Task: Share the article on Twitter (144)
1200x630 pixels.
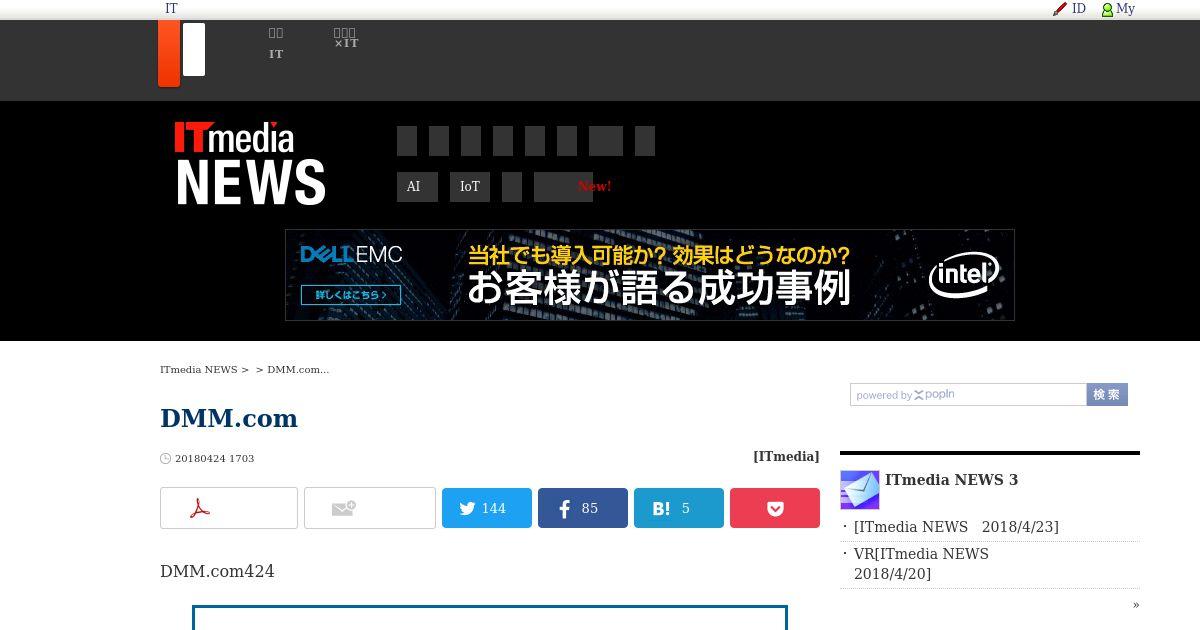Action: [x=487, y=508]
